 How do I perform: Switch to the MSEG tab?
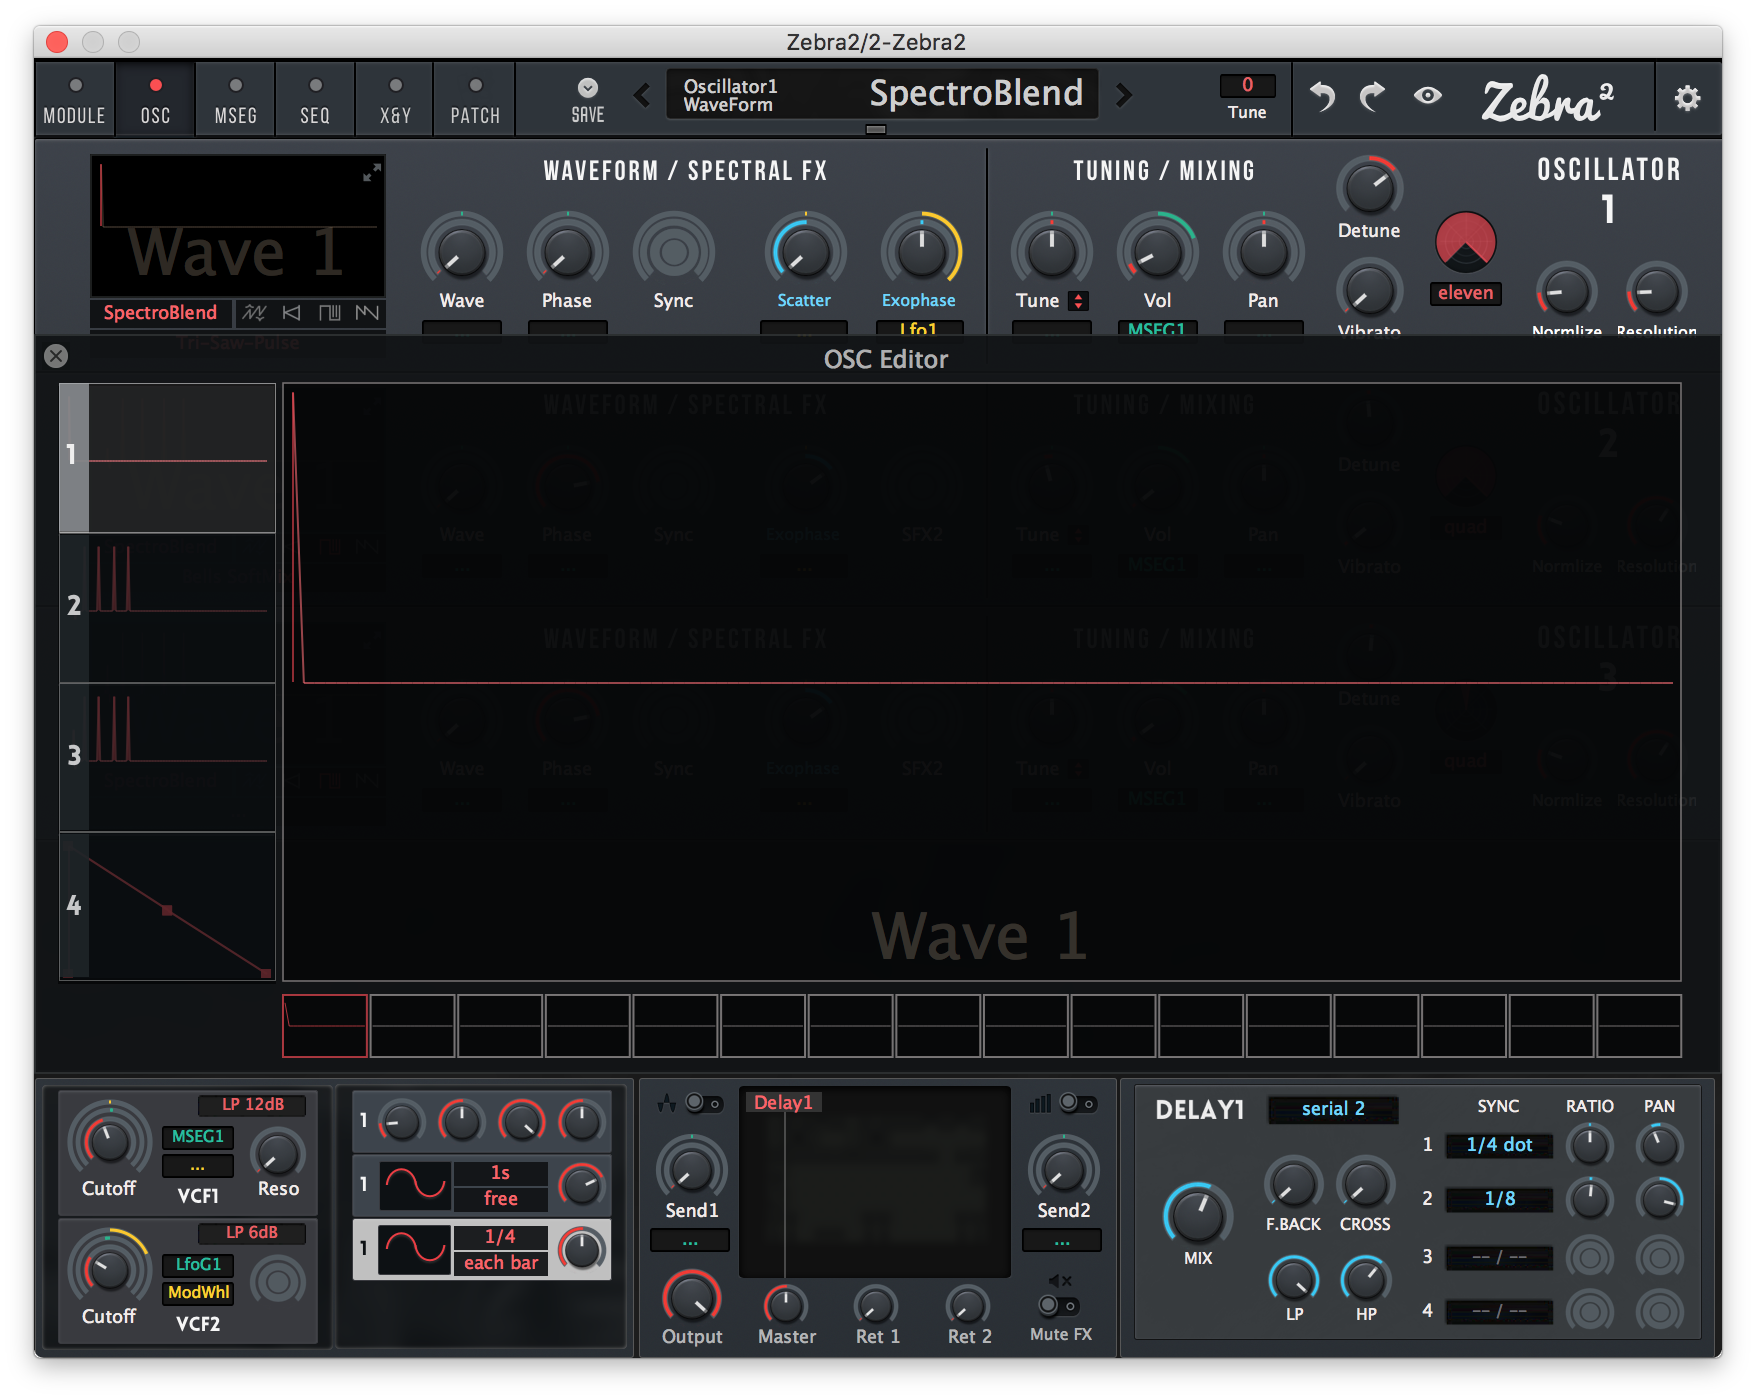[235, 99]
